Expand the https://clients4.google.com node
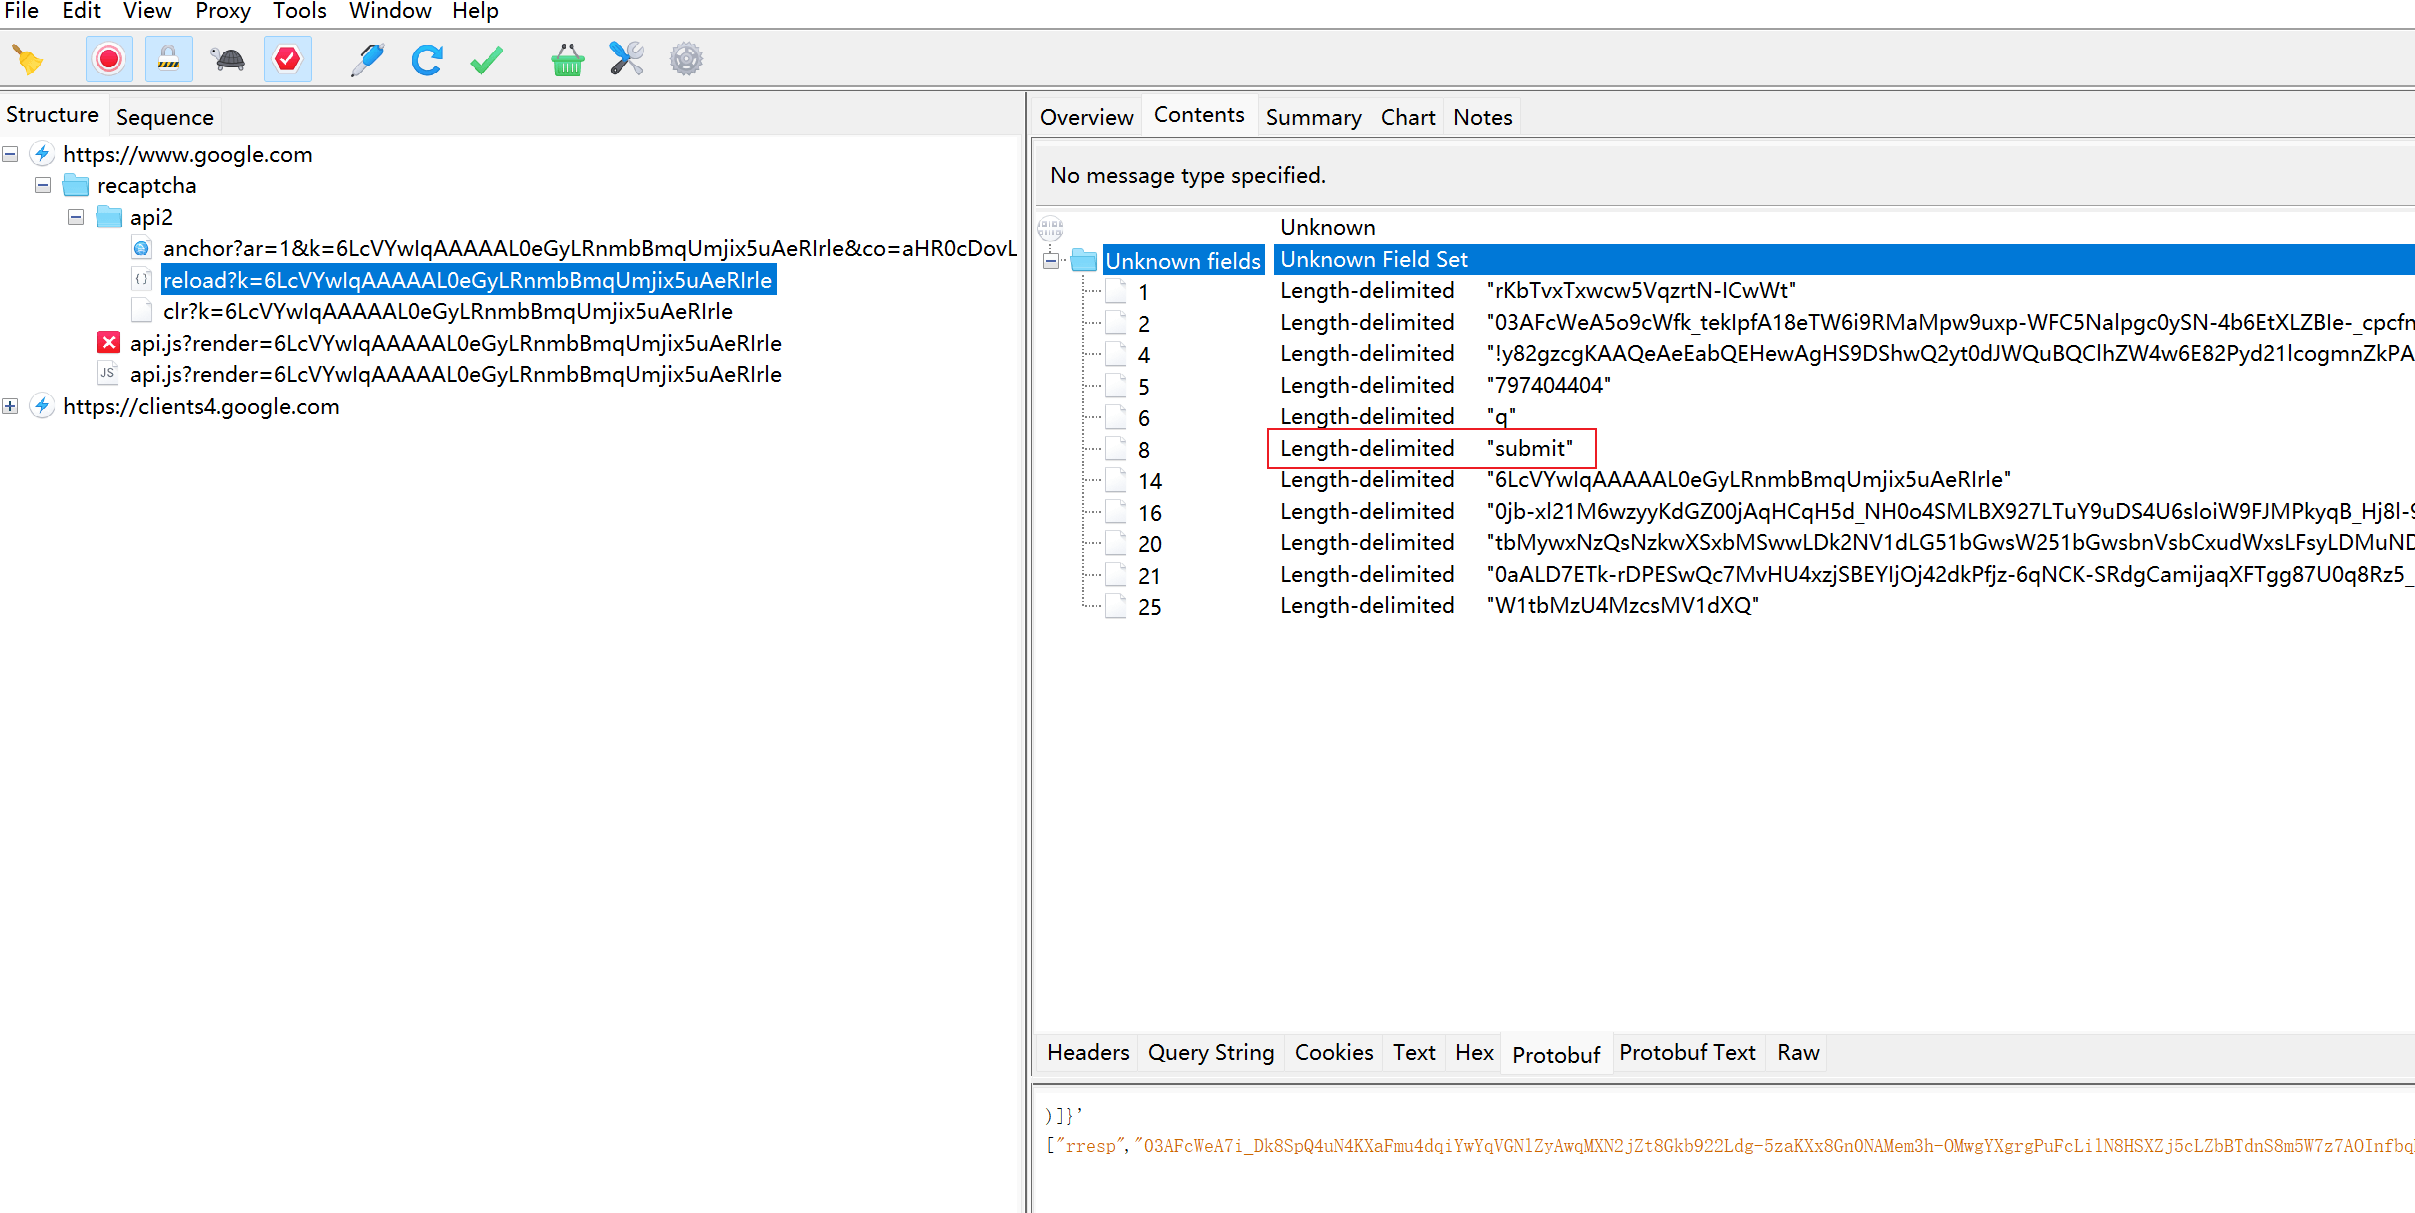2415x1213 pixels. pyautogui.click(x=10, y=406)
